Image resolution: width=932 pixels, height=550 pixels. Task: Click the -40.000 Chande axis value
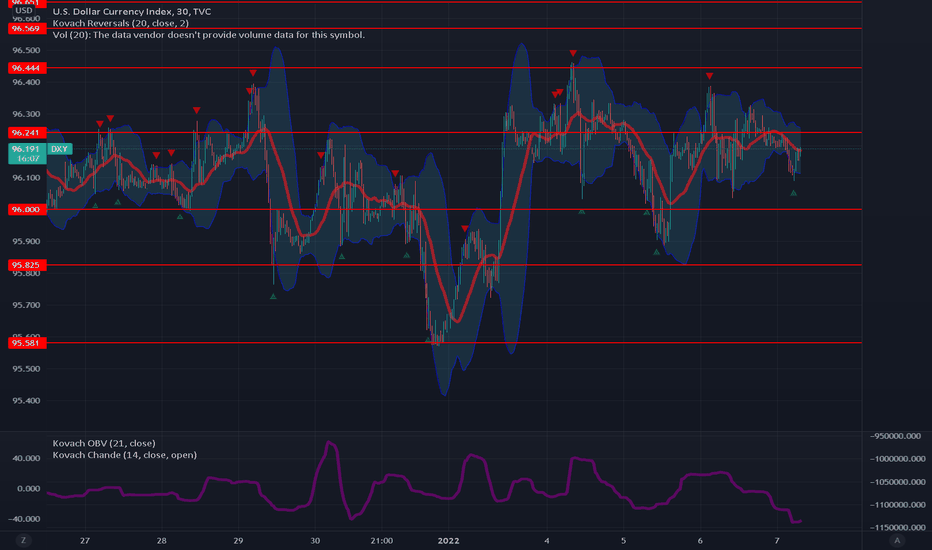coord(26,519)
